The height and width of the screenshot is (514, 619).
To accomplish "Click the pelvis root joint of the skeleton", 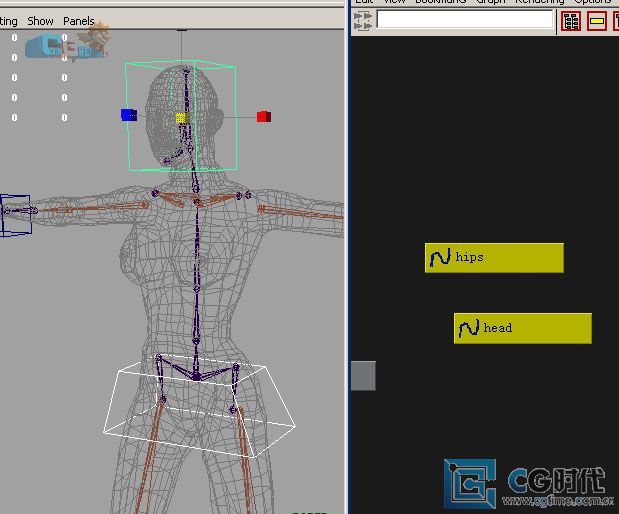I will (196, 376).
